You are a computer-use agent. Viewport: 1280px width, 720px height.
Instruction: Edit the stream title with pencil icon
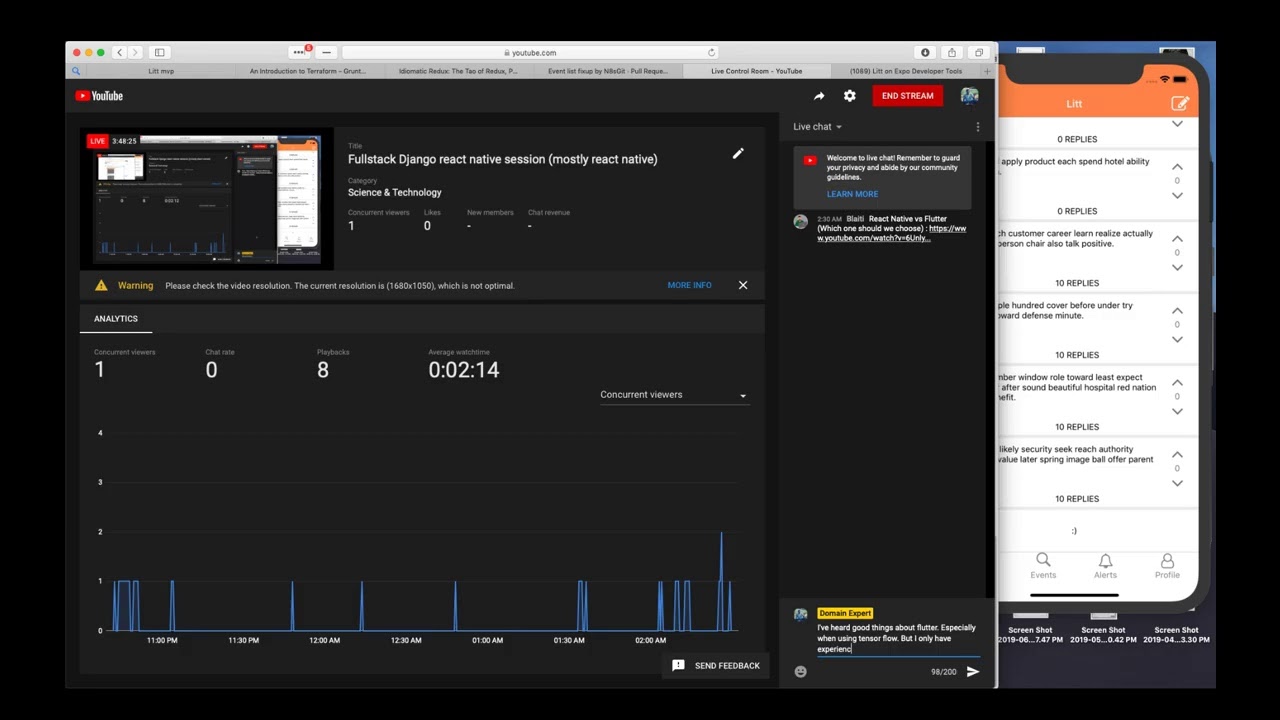tap(738, 153)
